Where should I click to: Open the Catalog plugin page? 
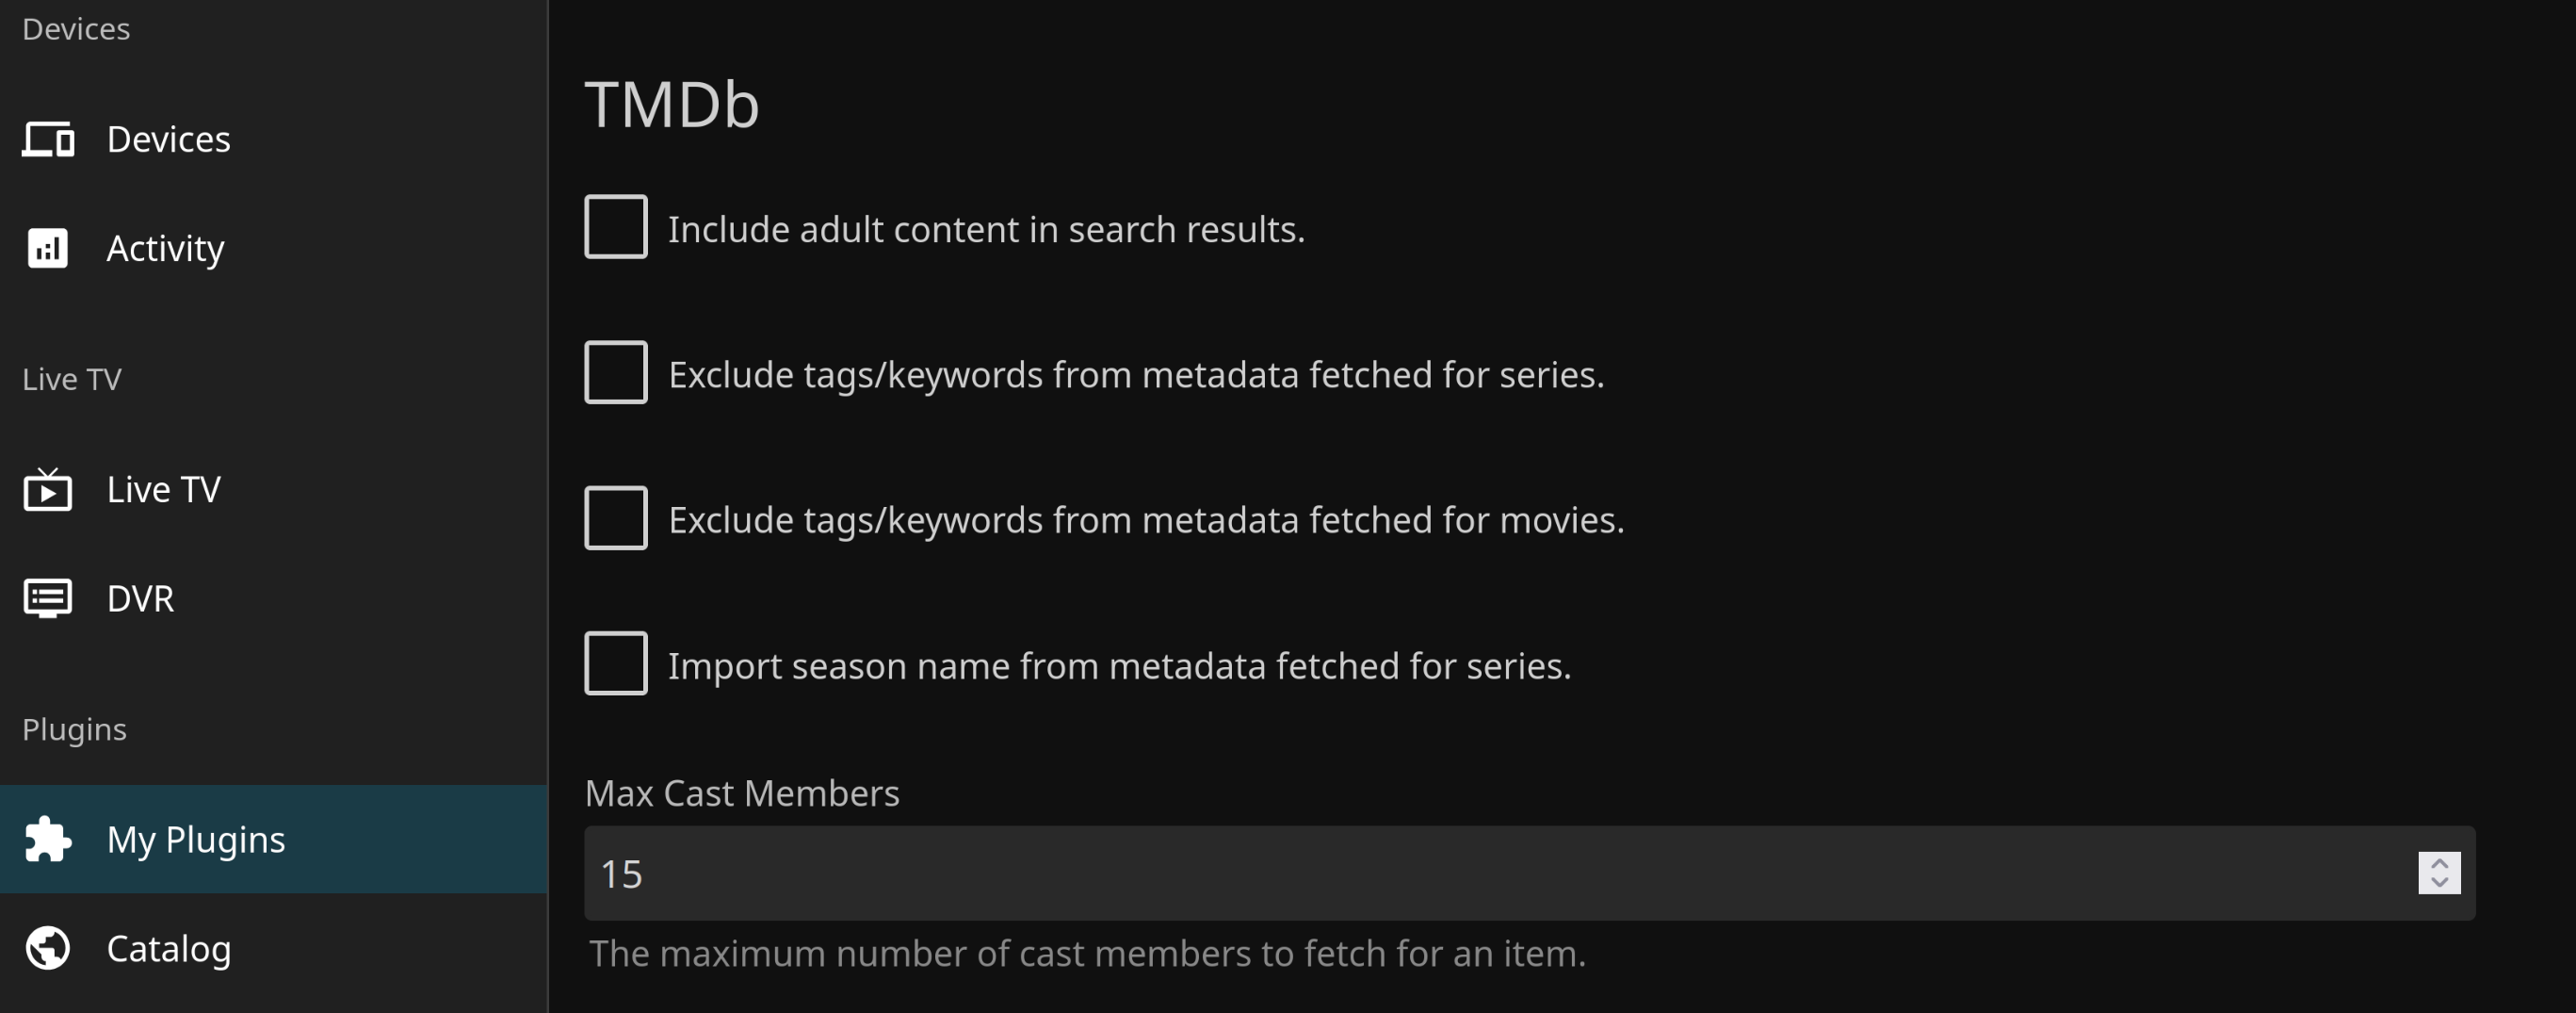[x=168, y=948]
